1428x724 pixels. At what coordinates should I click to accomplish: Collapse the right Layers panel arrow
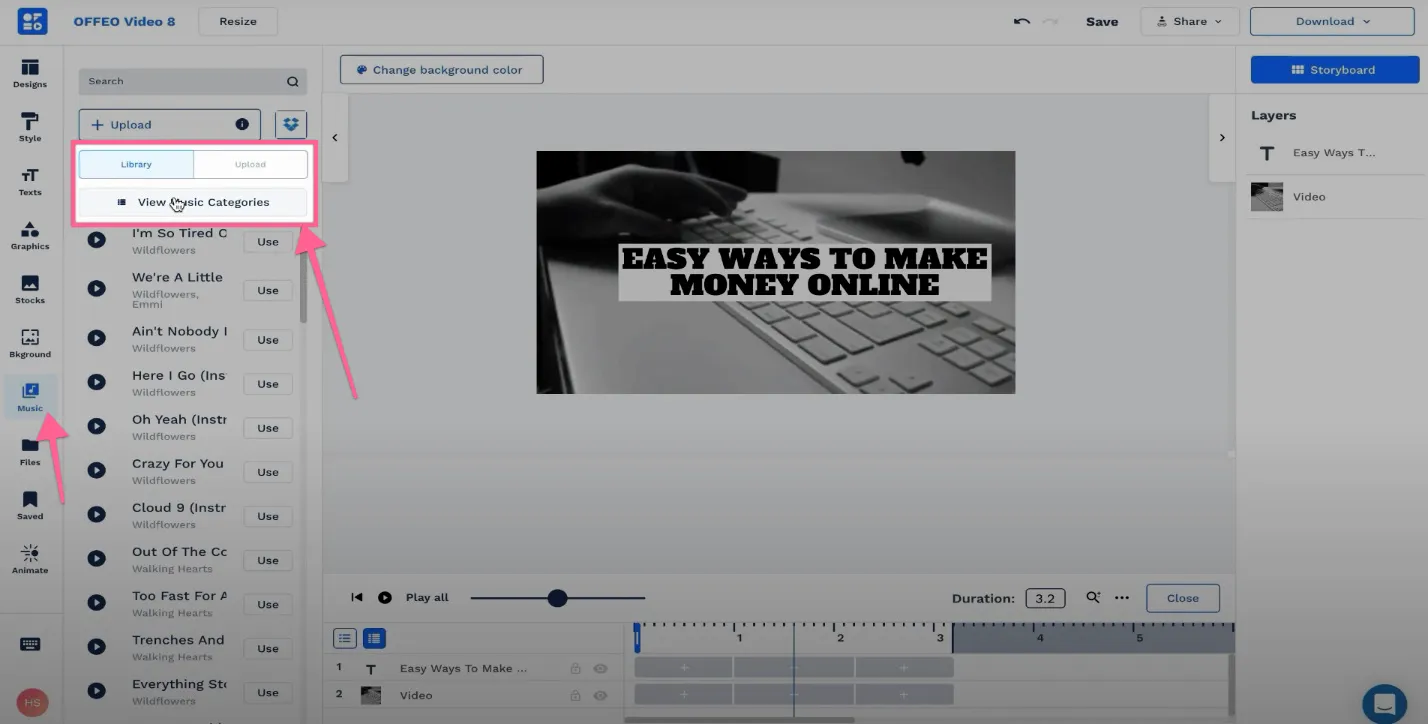(x=1222, y=138)
